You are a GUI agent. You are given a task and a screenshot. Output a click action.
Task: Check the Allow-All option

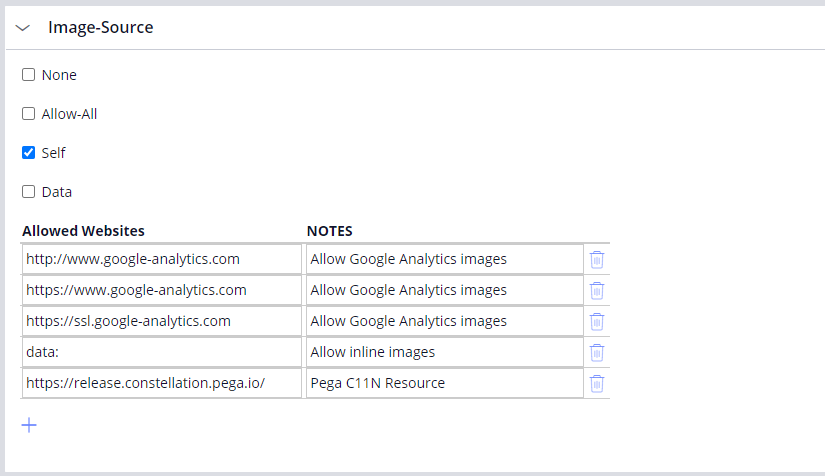[x=29, y=114]
